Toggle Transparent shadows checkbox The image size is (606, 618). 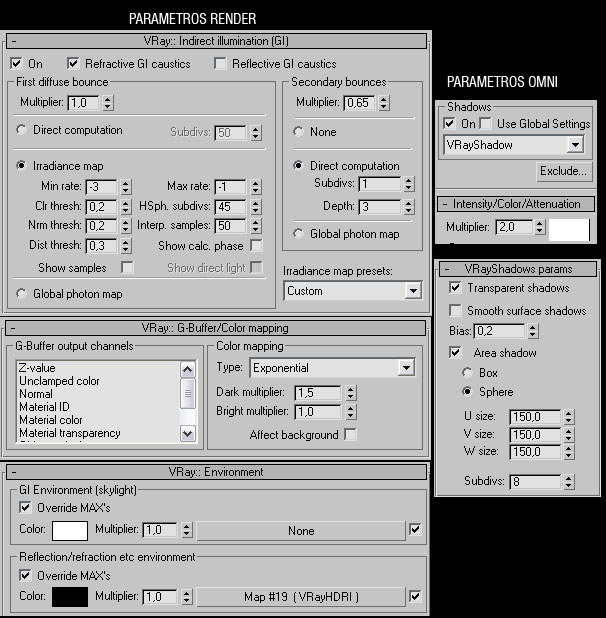tap(455, 287)
